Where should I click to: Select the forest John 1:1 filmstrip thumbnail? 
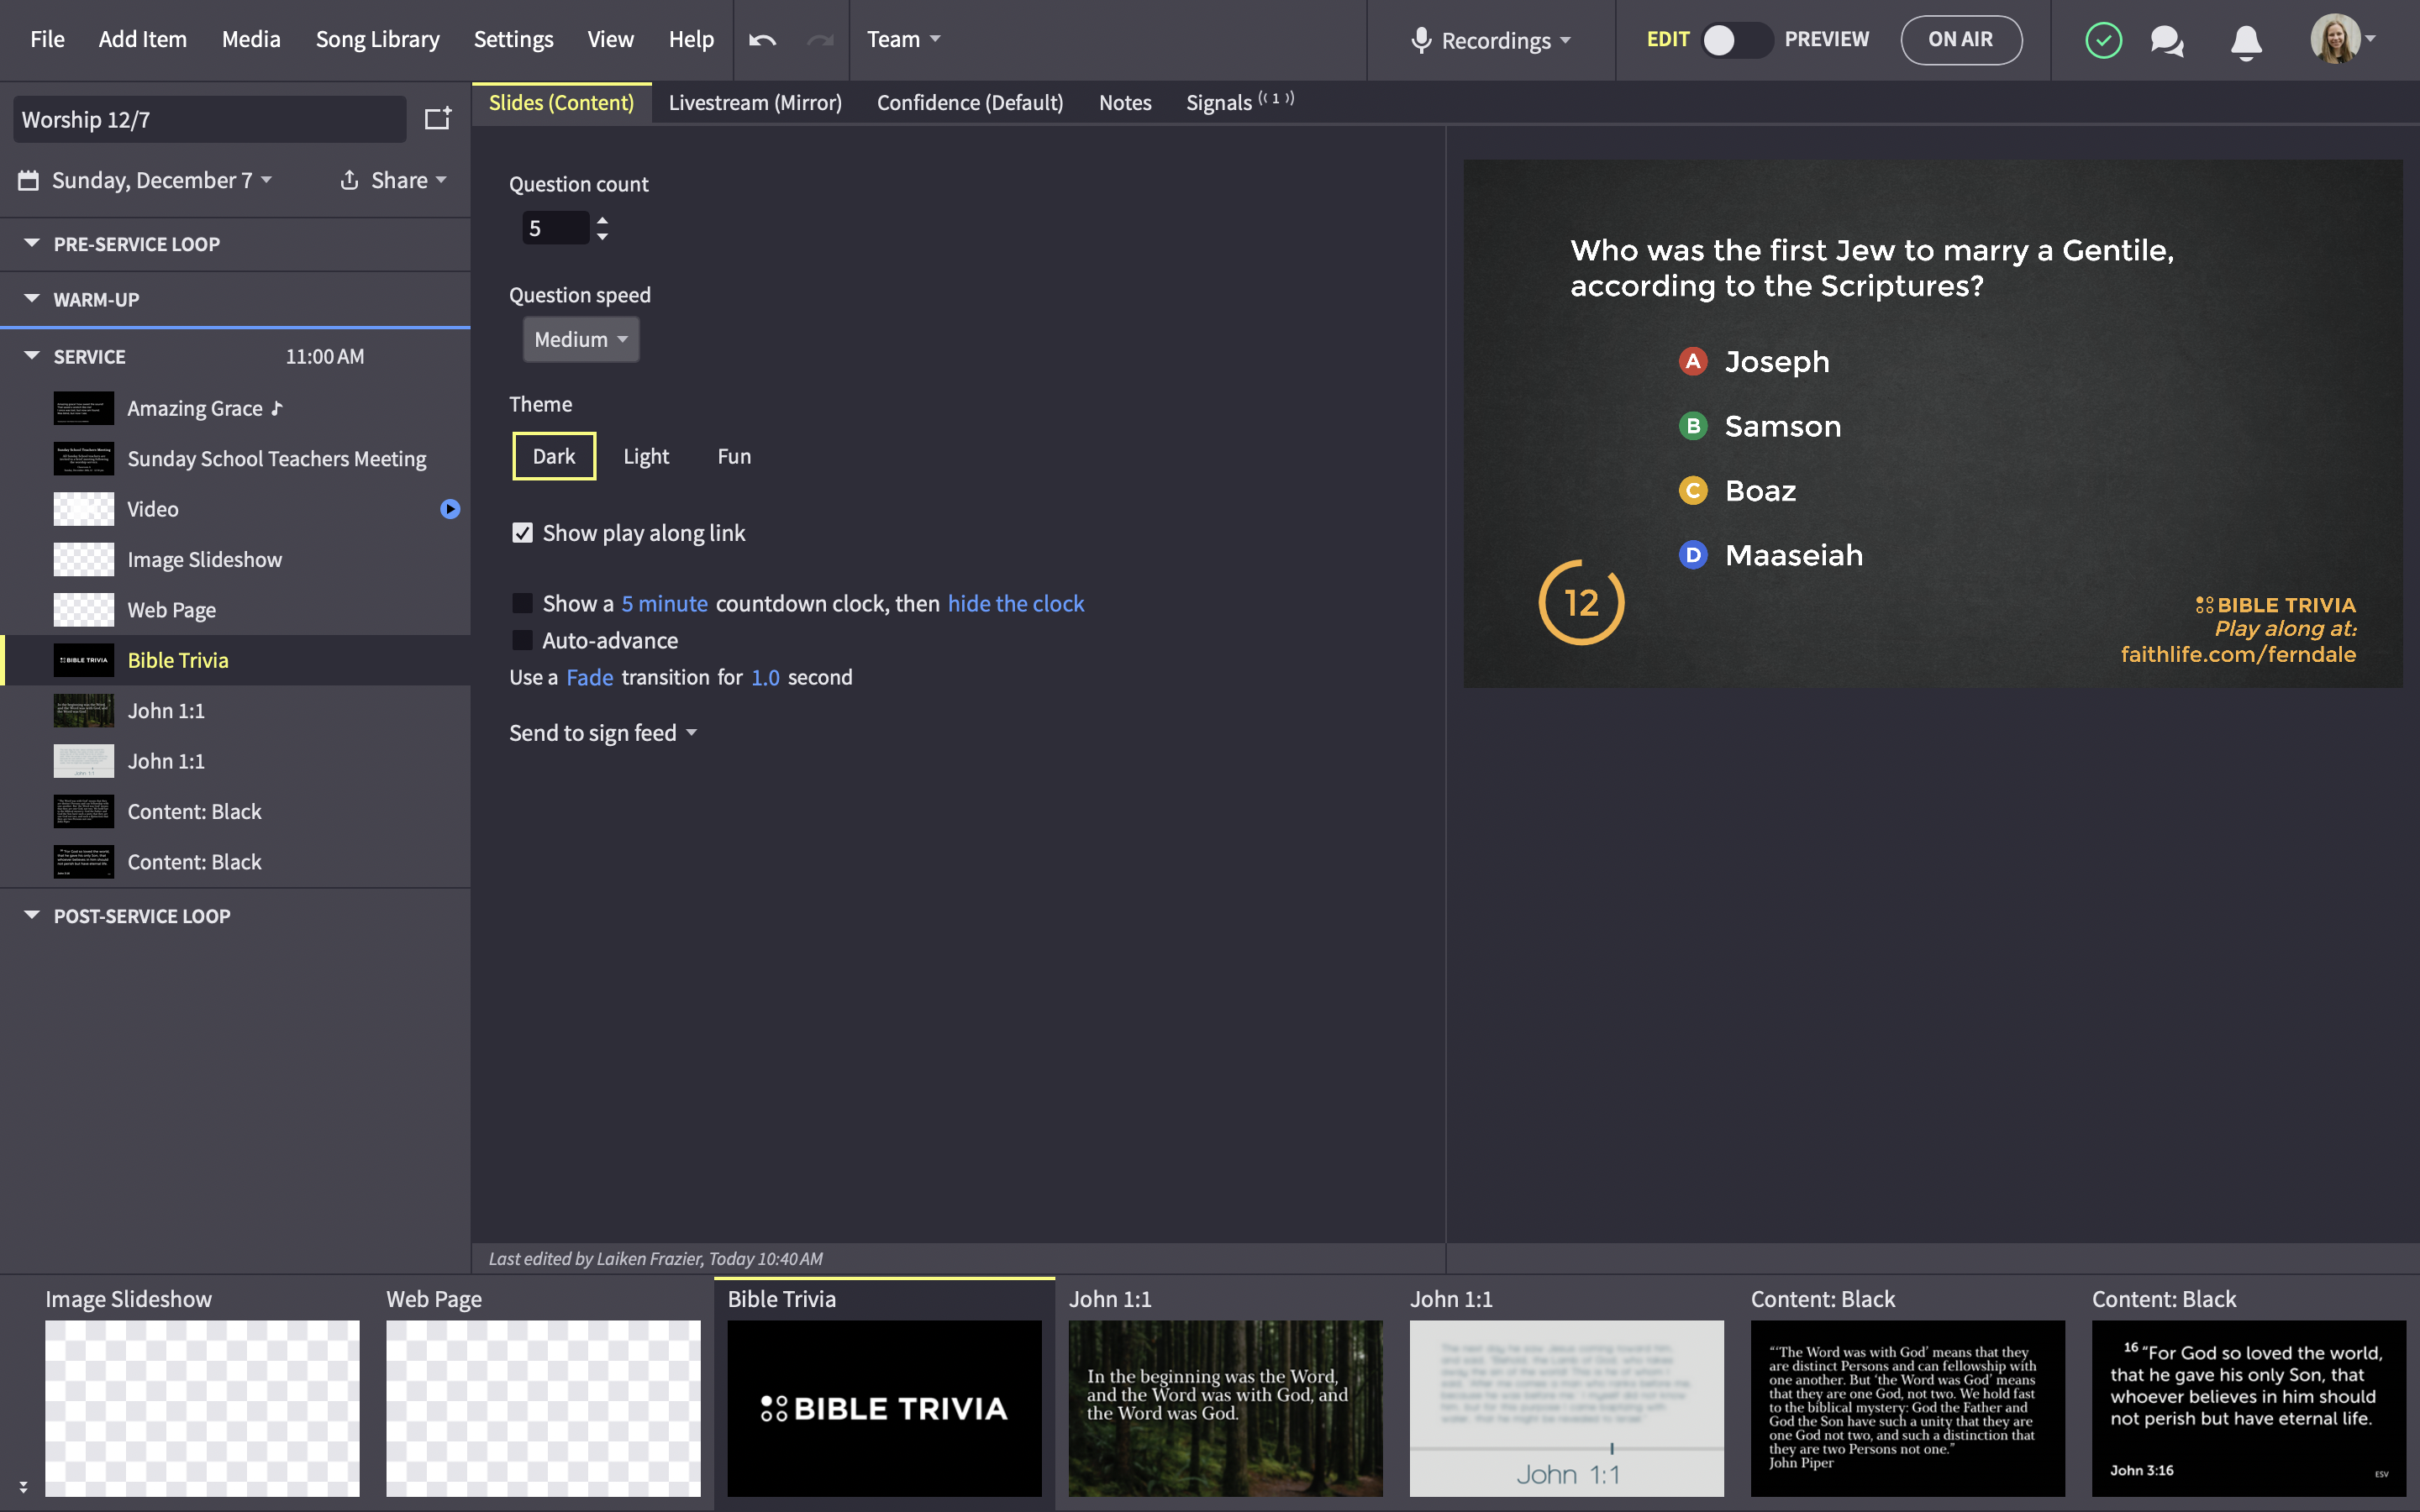(1225, 1408)
